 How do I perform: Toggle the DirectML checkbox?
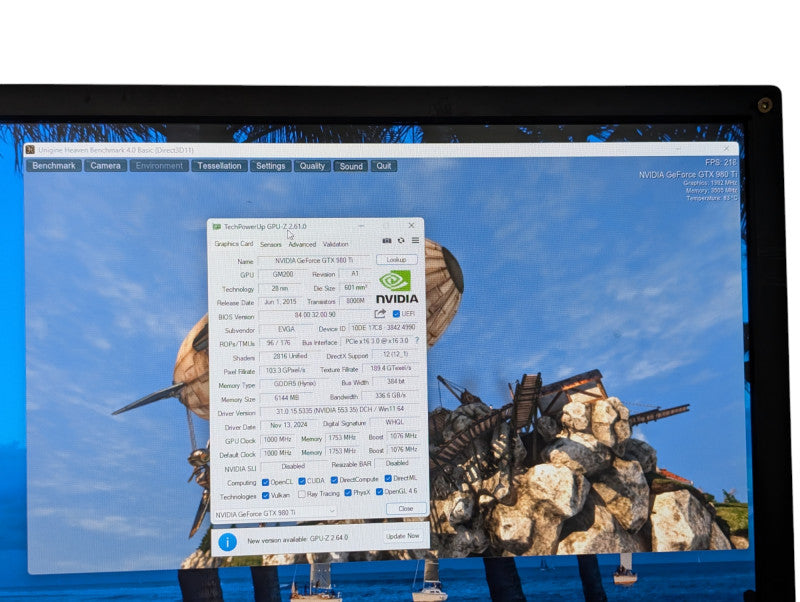pyautogui.click(x=388, y=479)
